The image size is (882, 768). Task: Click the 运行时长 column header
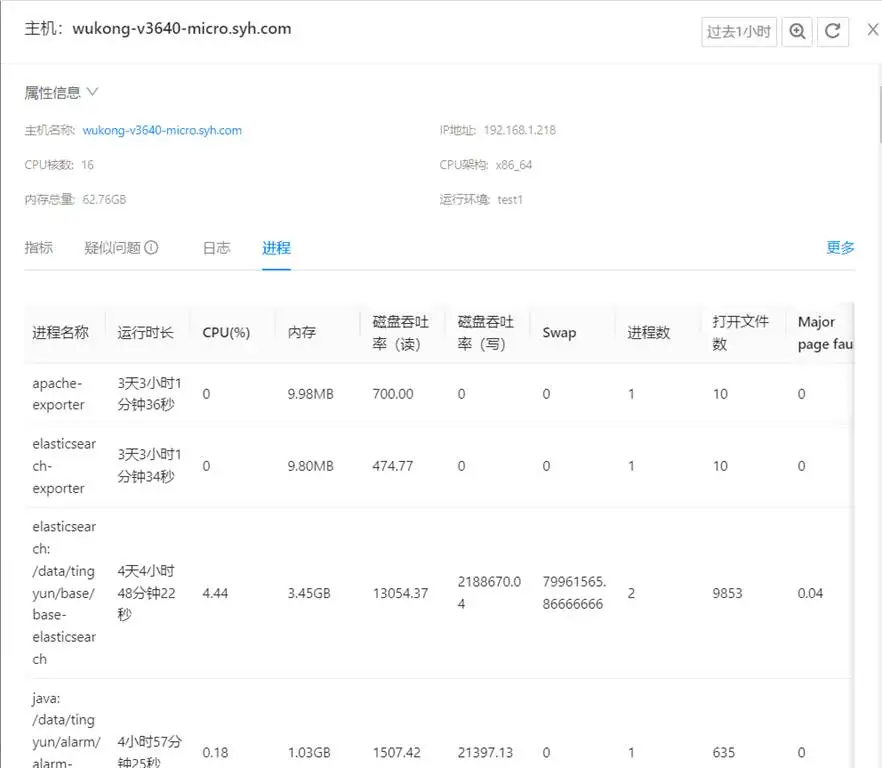click(145, 333)
